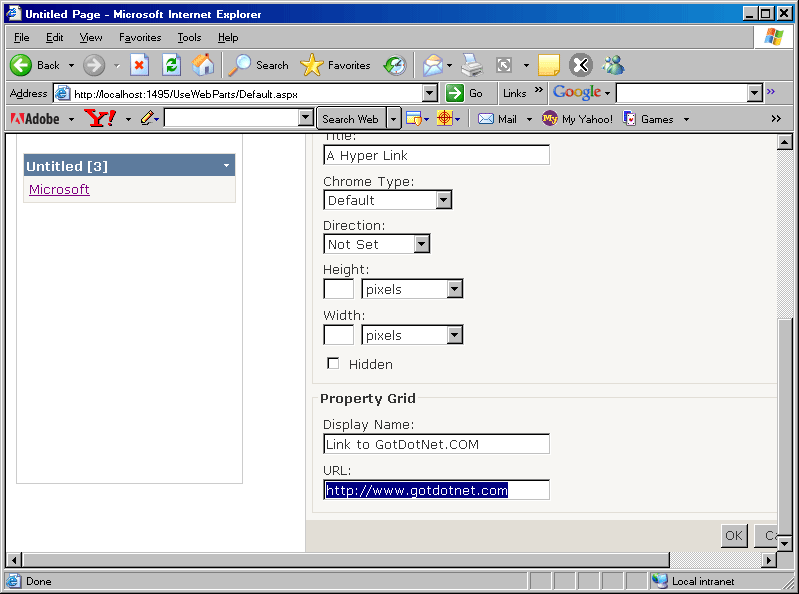Expand the Untitled [3] web part menu arrow

click(227, 165)
